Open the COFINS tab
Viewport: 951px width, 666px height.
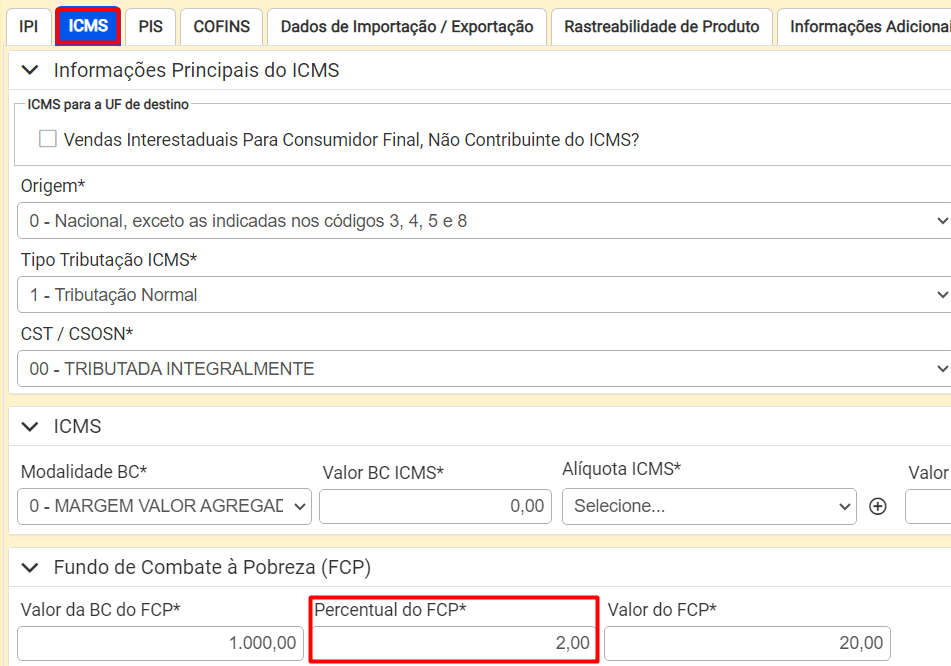point(221,27)
